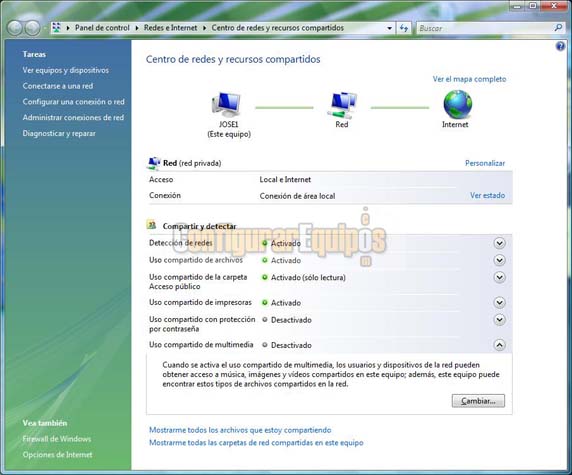Image resolution: width=572 pixels, height=475 pixels.
Task: Click the Red network icon in map
Action: pyautogui.click(x=342, y=105)
